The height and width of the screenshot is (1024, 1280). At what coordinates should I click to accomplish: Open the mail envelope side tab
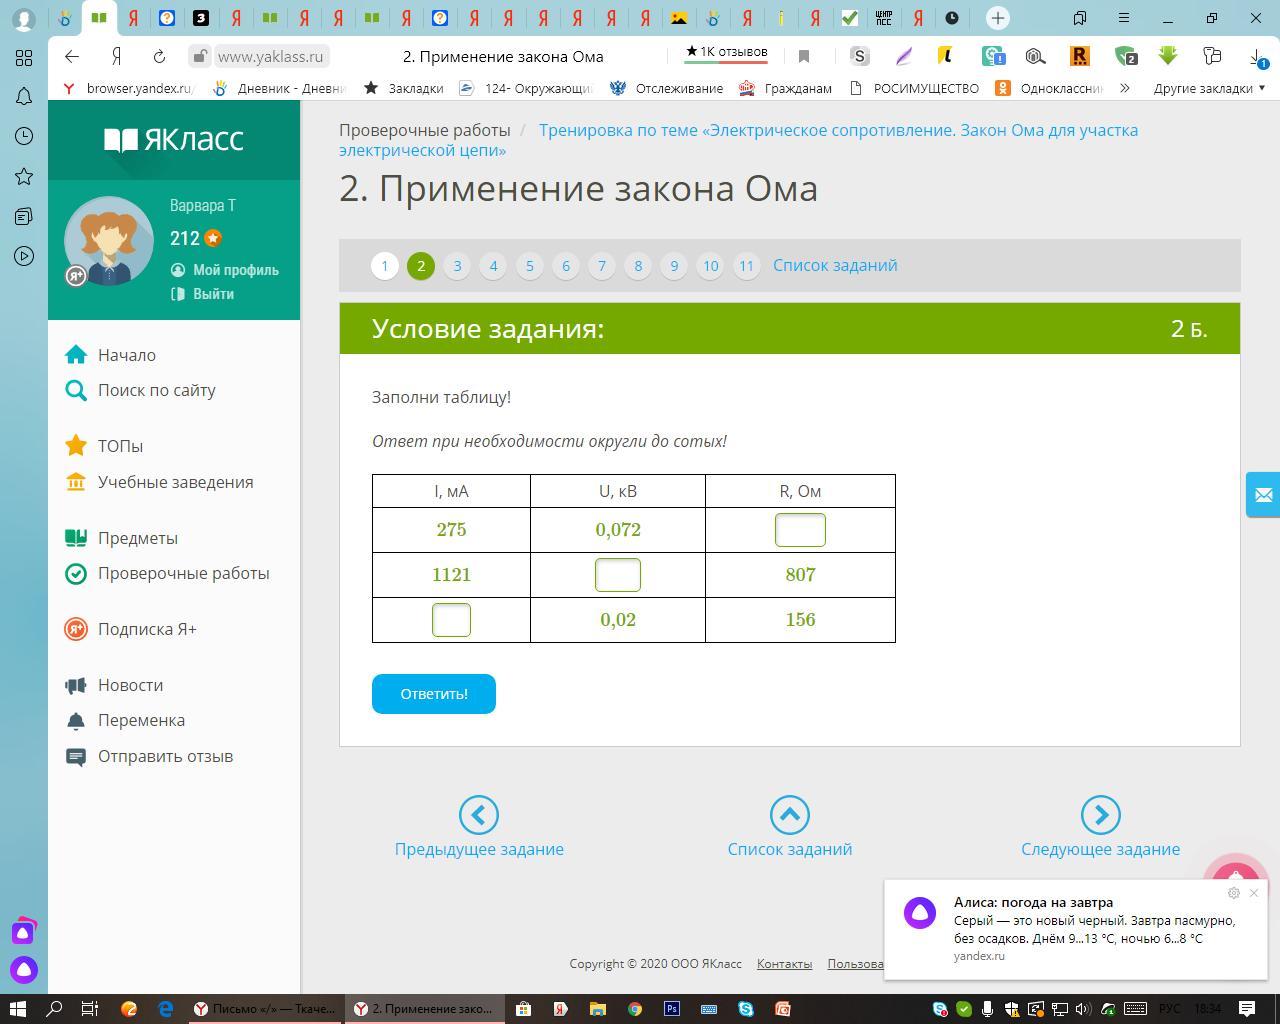(x=1263, y=495)
